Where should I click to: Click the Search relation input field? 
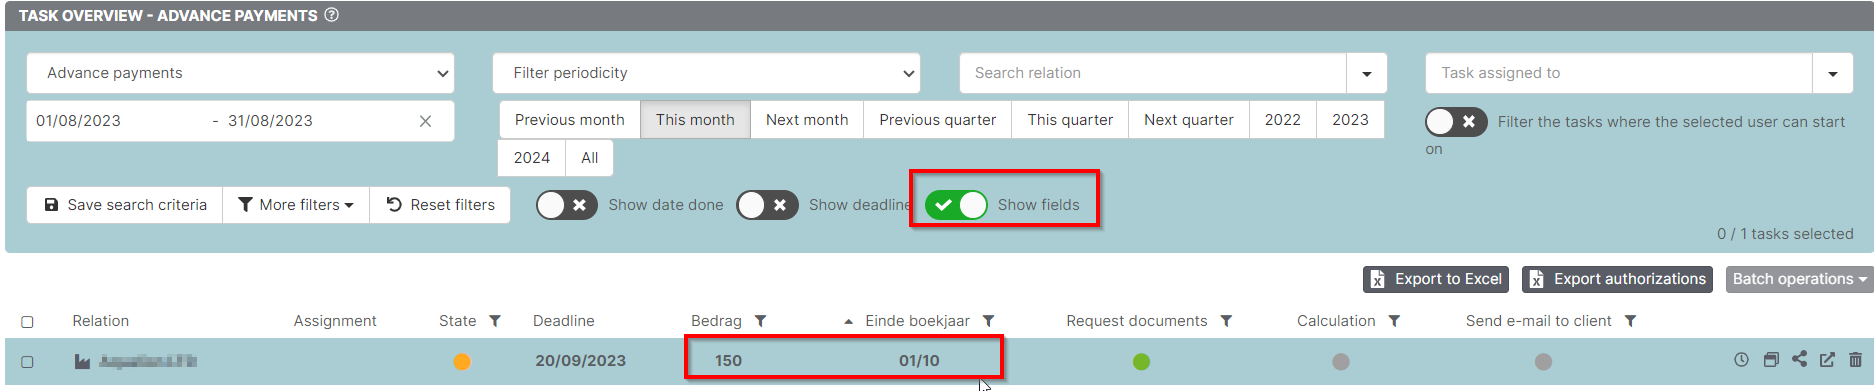[x=1153, y=73]
